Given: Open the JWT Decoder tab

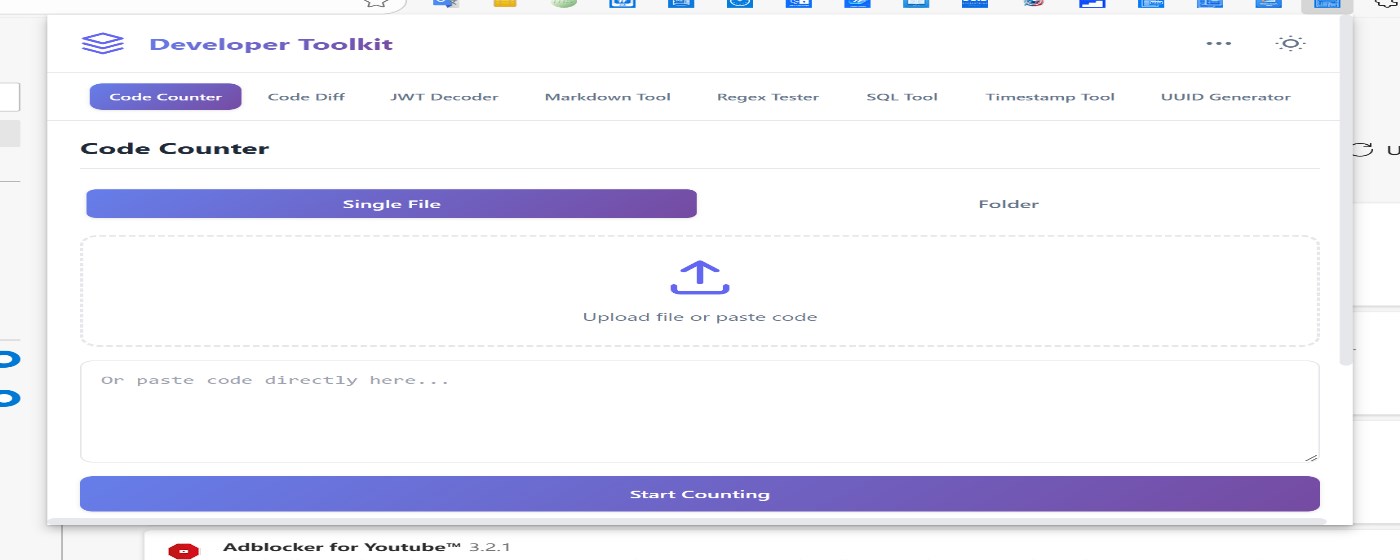Looking at the screenshot, I should tap(444, 97).
